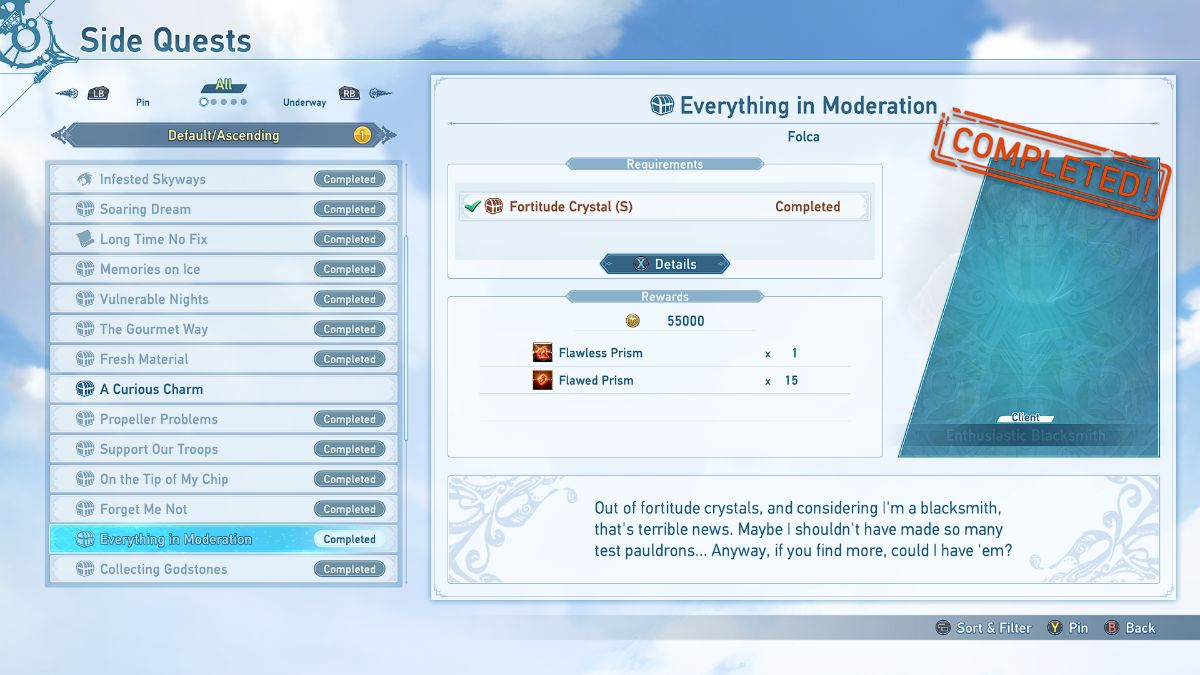Click the Fortitude Crystal chest icon
Screen dimensions: 1200x675
[x=494, y=207]
